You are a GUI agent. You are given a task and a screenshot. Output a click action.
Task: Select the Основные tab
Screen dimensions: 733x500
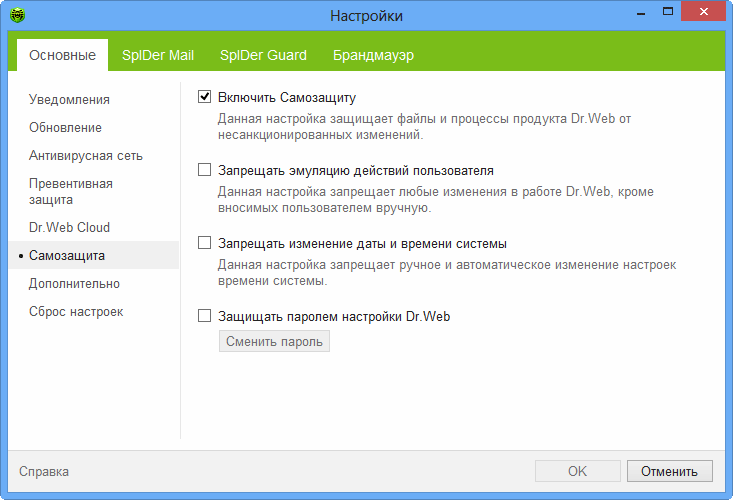point(62,55)
